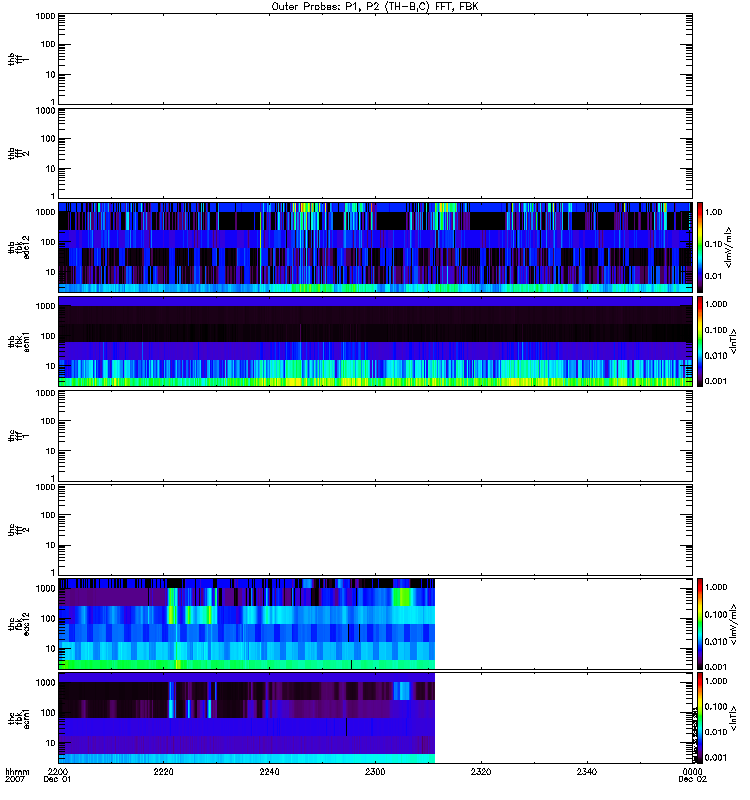Click the '<|nT|>' unit label of thb scm1 colorbar
Screen dimensions: 750x800
[733, 341]
